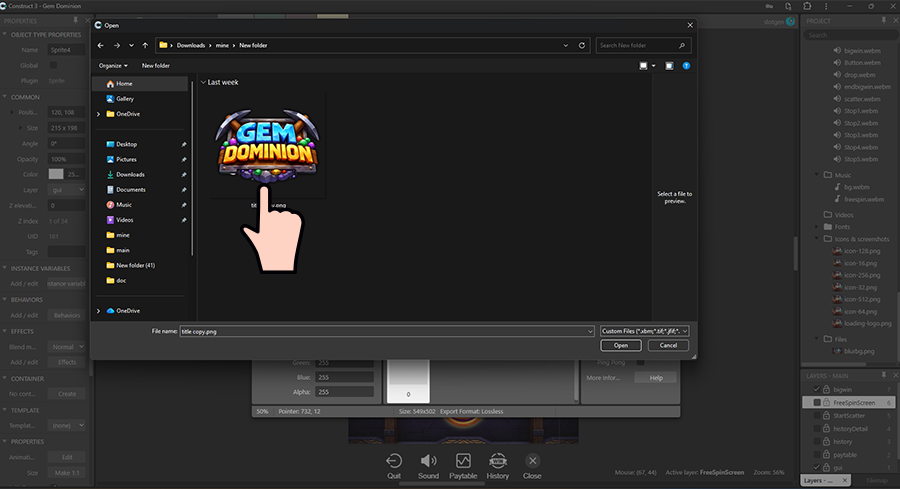Refresh the current folder view
This screenshot has height=489, width=900.
582,46
